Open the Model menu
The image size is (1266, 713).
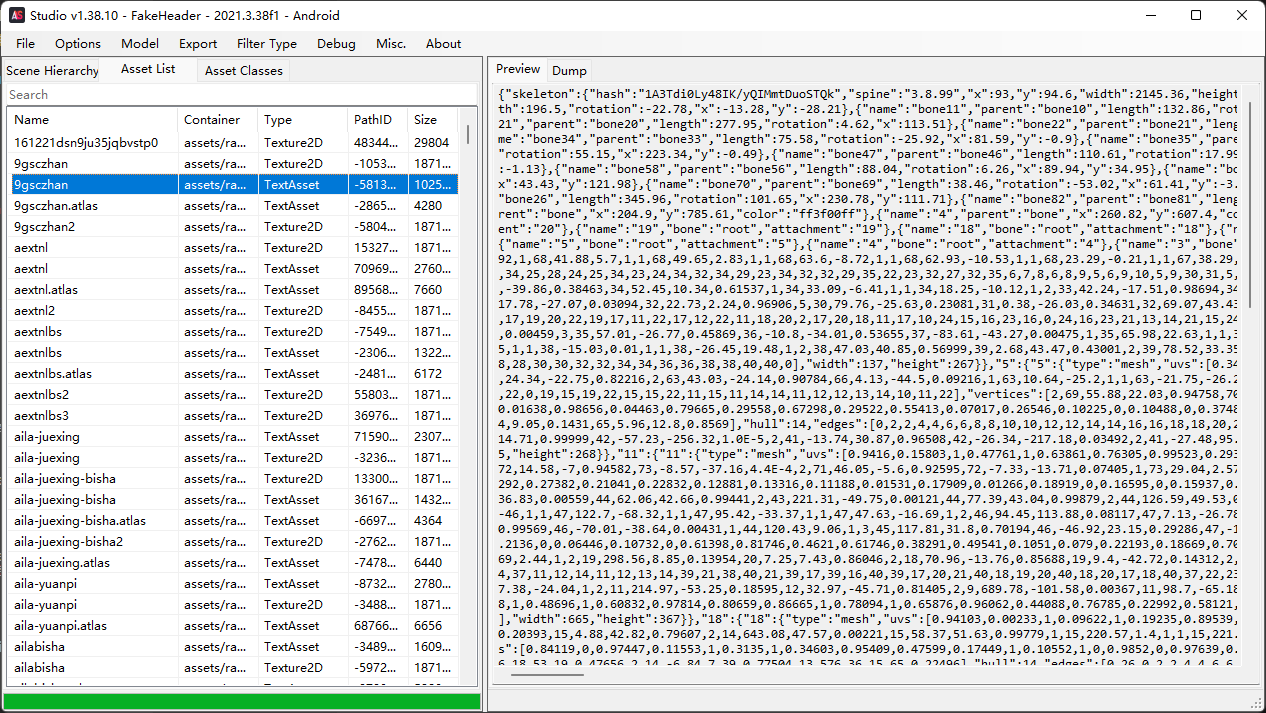coord(140,43)
